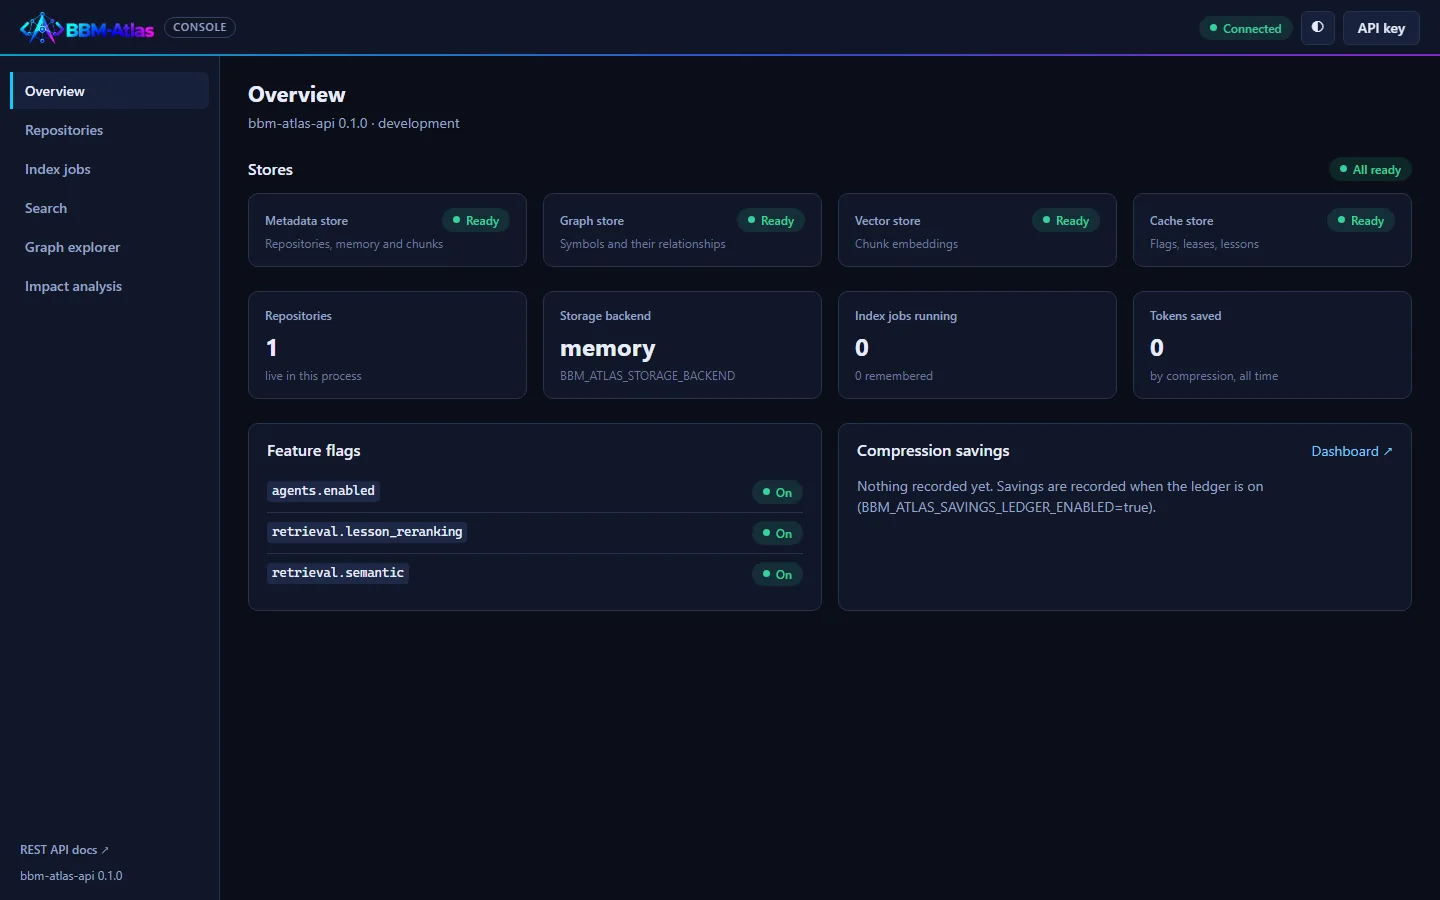This screenshot has height=900, width=1440.
Task: Click the BBM-Atlas logo
Action: click(x=87, y=28)
